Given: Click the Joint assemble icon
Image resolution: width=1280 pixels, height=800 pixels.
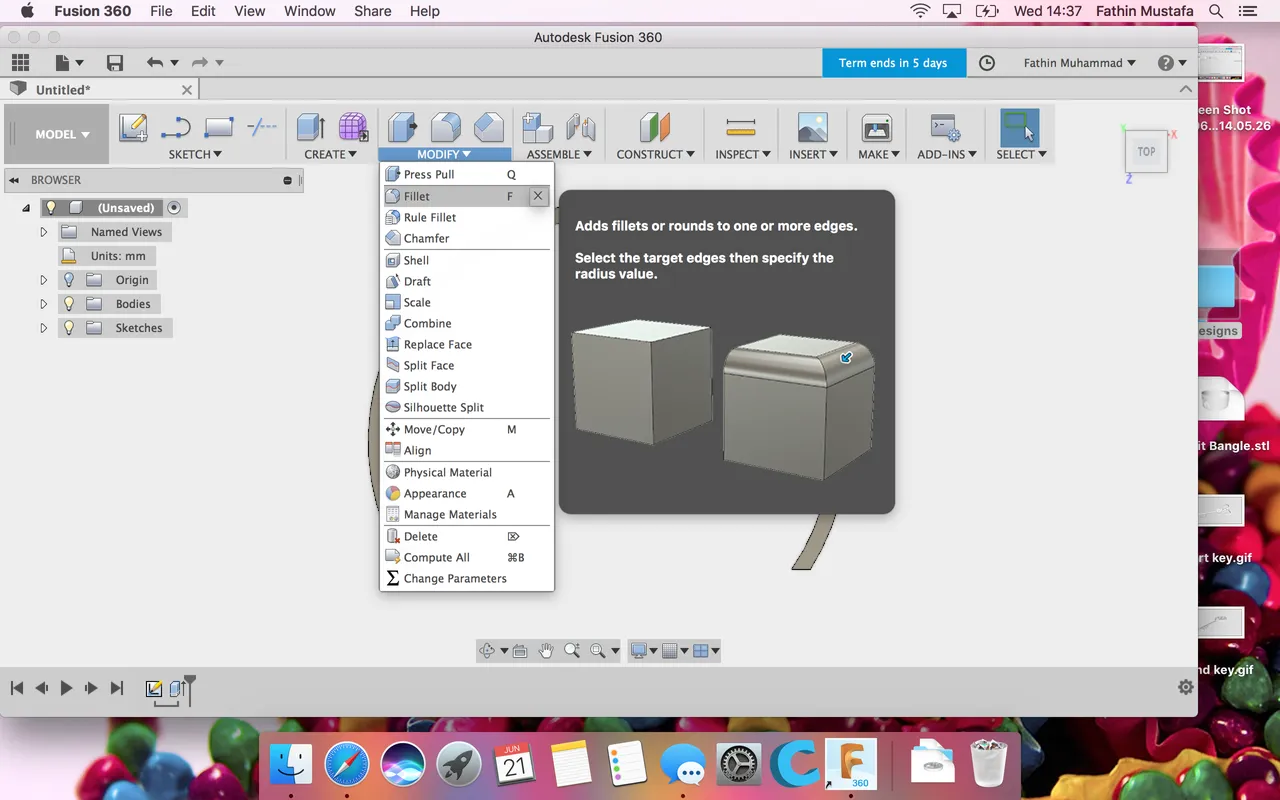Looking at the screenshot, I should pos(580,128).
